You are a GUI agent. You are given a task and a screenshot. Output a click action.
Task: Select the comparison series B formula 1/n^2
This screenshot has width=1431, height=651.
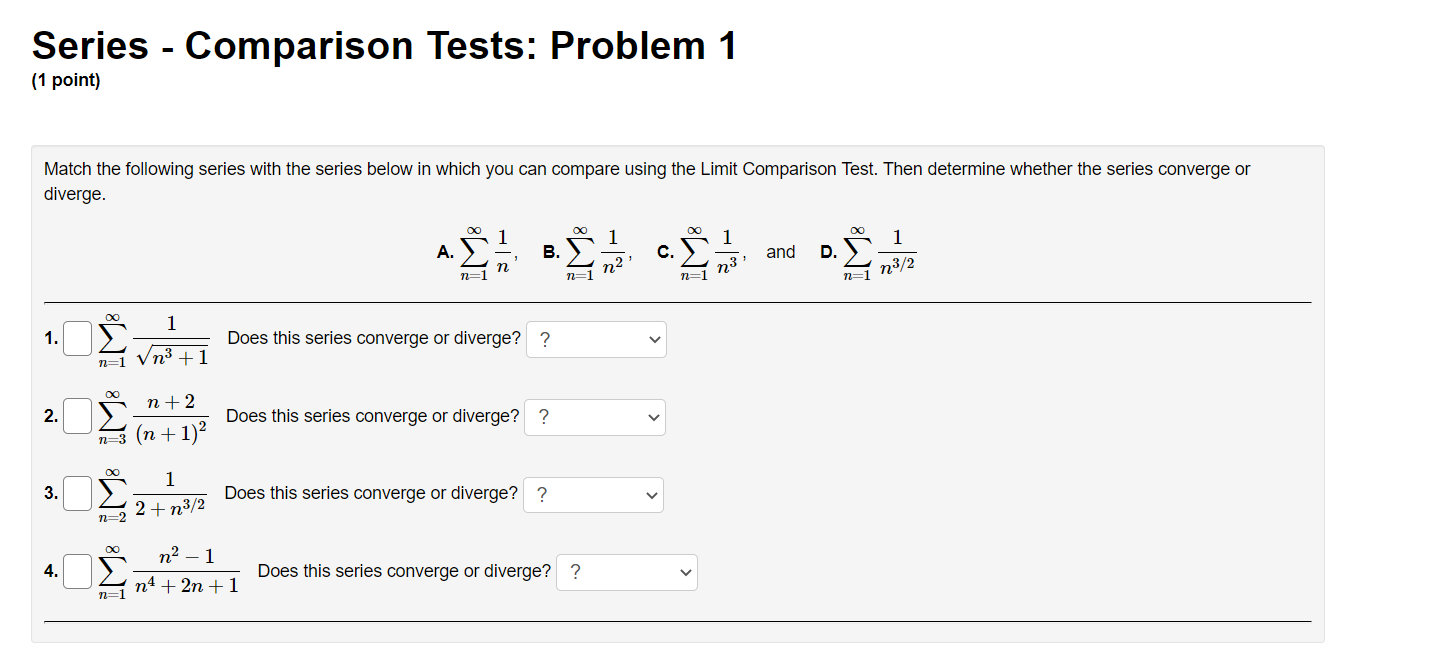595,251
